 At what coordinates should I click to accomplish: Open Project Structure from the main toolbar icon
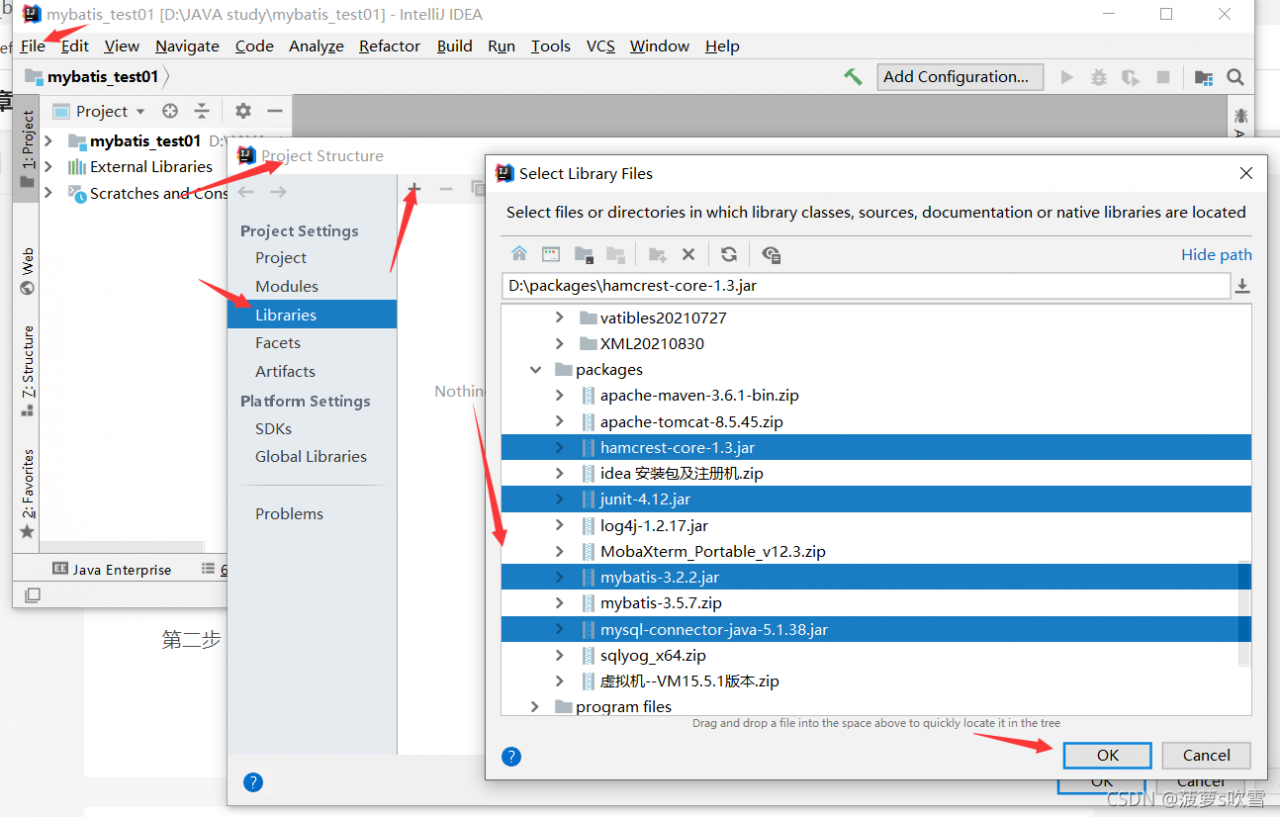pos(1204,77)
